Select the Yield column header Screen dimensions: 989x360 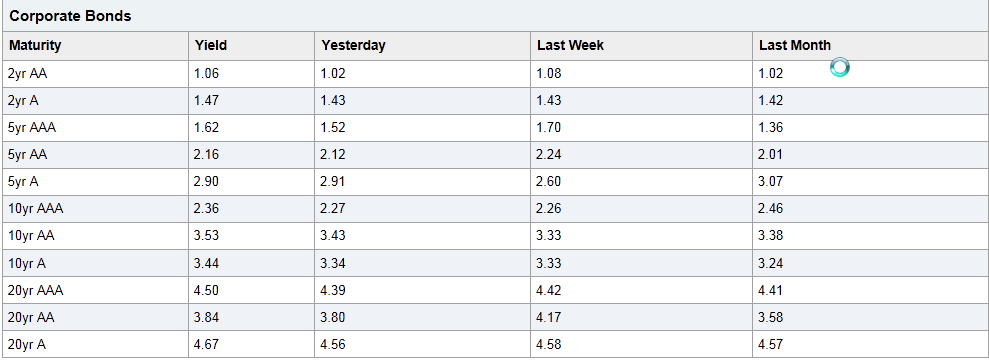click(x=211, y=45)
